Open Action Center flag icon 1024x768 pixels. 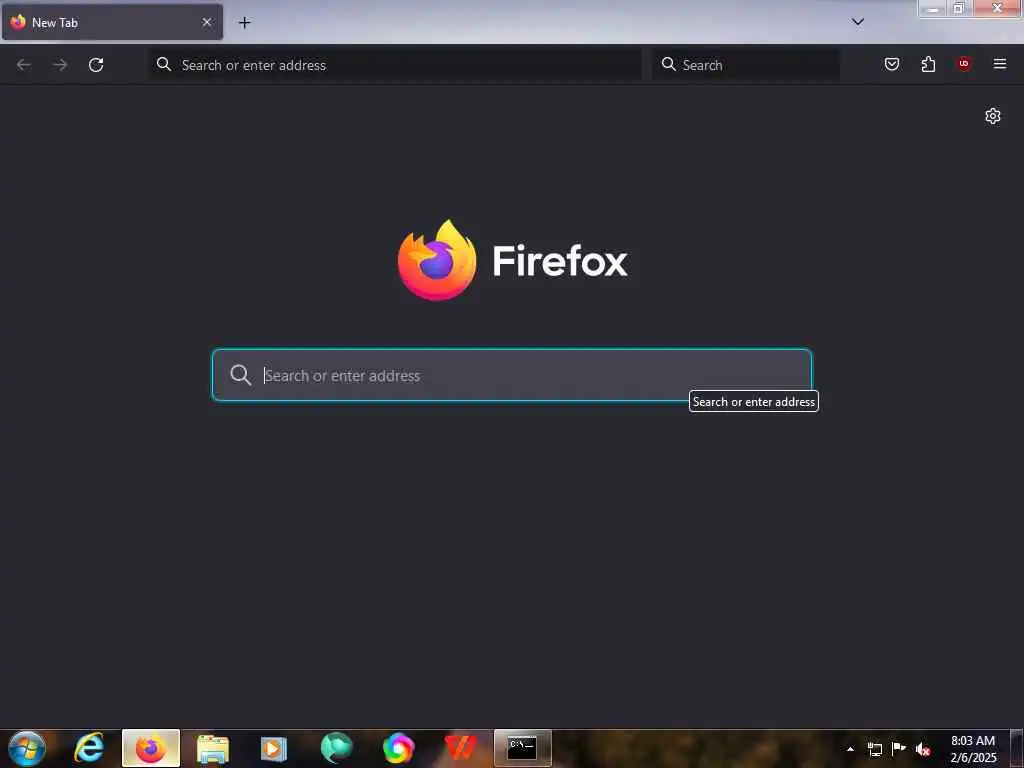pyautogui.click(x=899, y=748)
